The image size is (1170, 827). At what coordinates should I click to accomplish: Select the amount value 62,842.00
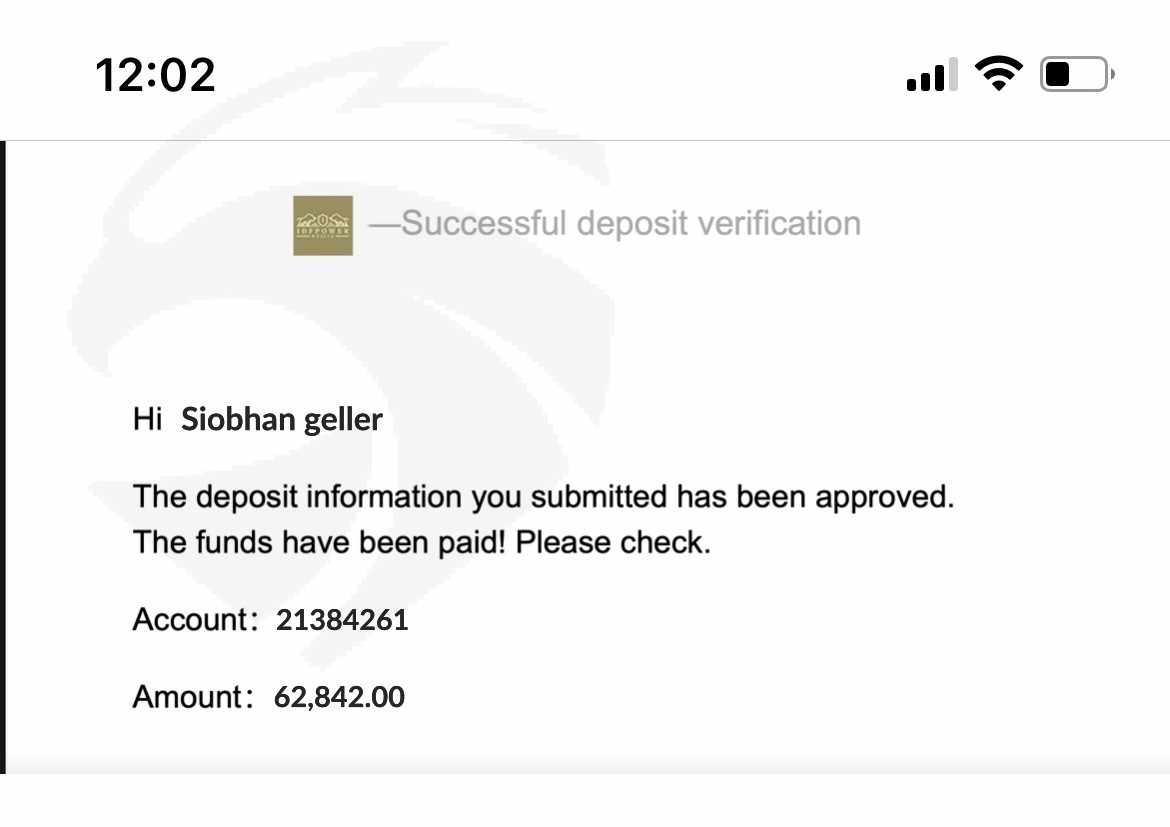pyautogui.click(x=339, y=697)
